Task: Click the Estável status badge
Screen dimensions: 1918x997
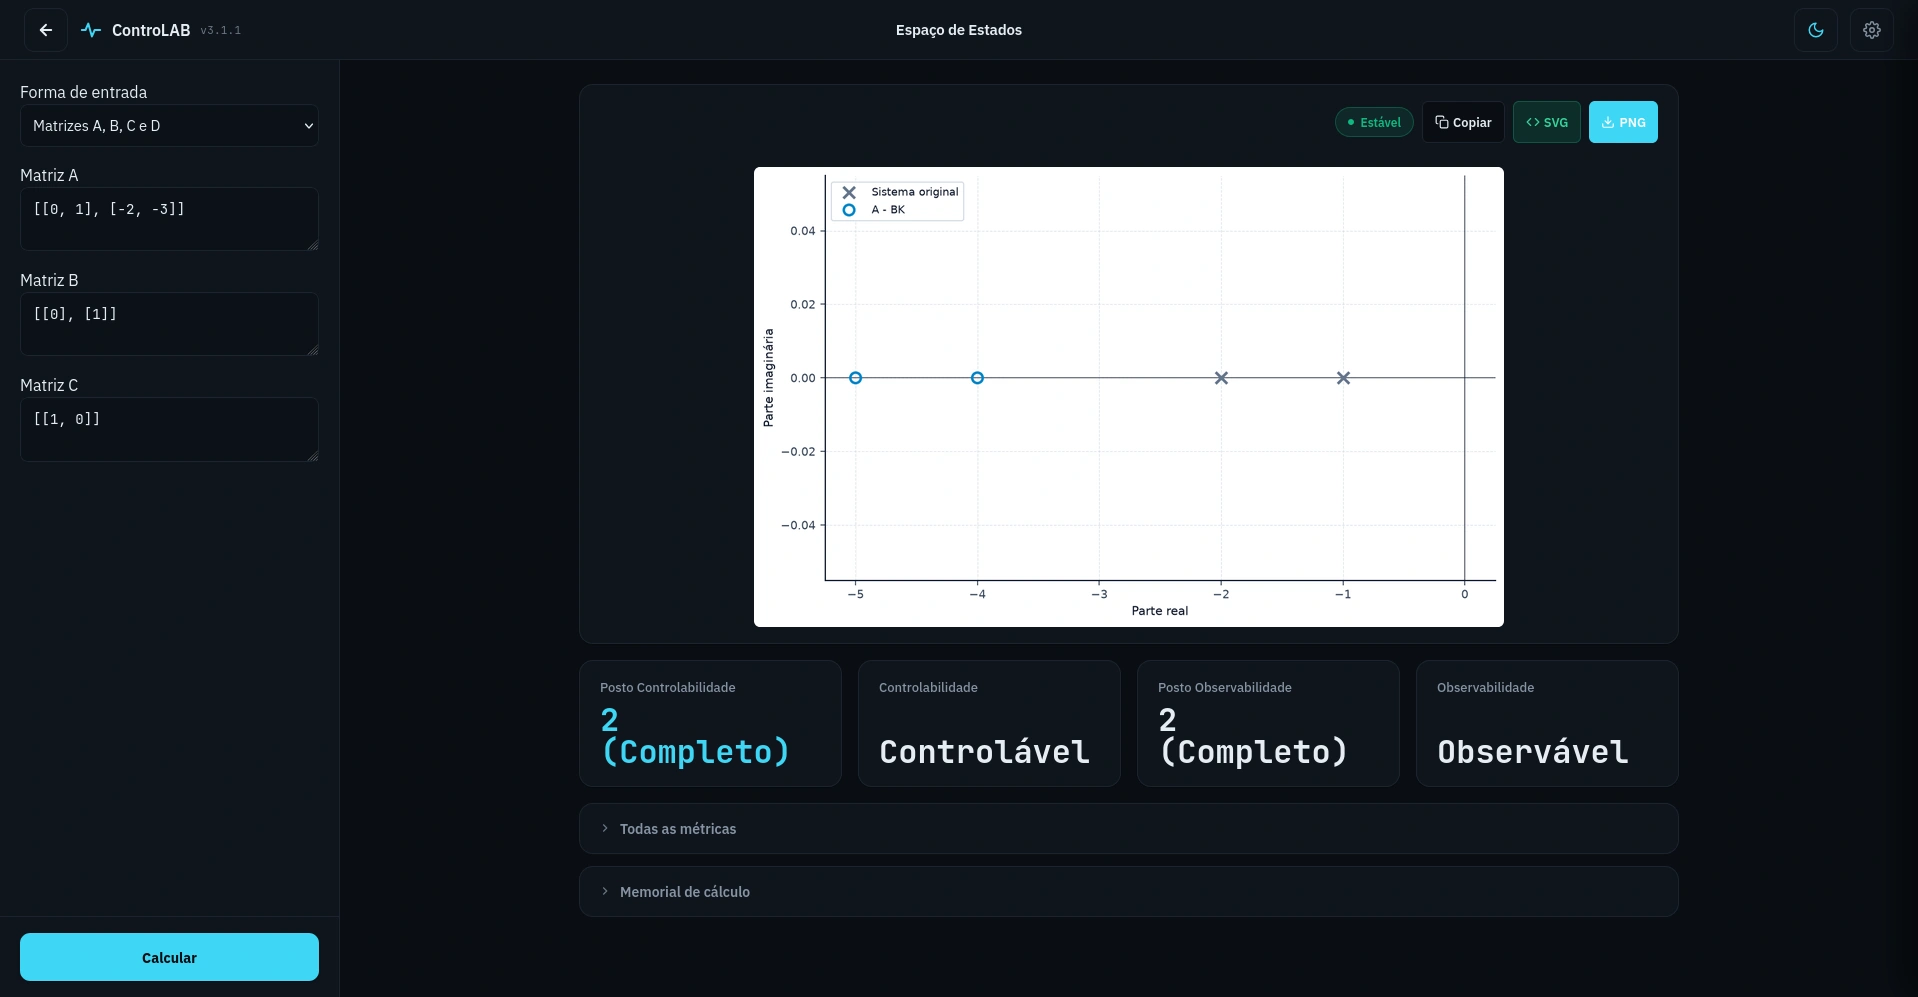Action: [1374, 122]
